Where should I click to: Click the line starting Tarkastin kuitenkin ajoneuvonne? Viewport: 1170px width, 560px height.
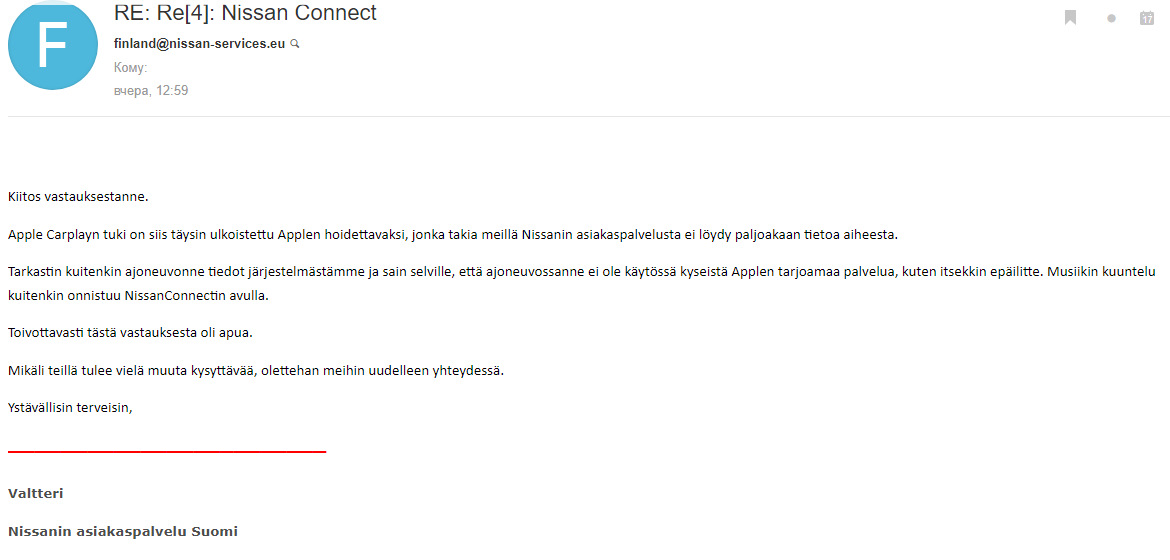click(x=583, y=271)
